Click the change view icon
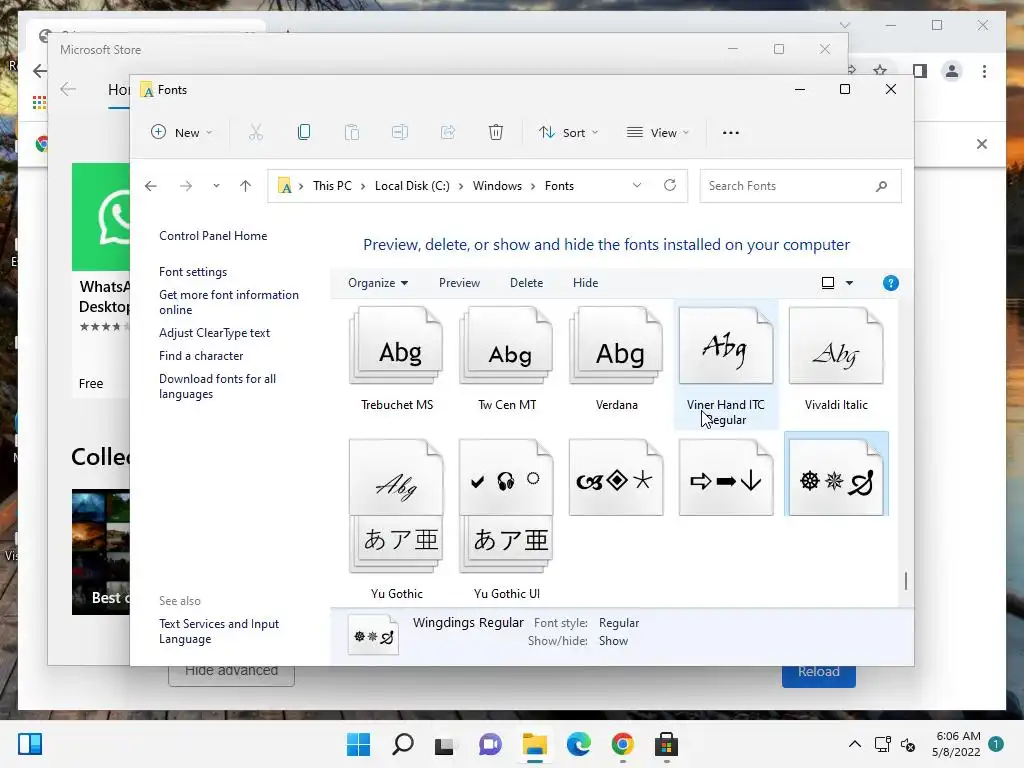The width and height of the screenshot is (1024, 768). (827, 283)
